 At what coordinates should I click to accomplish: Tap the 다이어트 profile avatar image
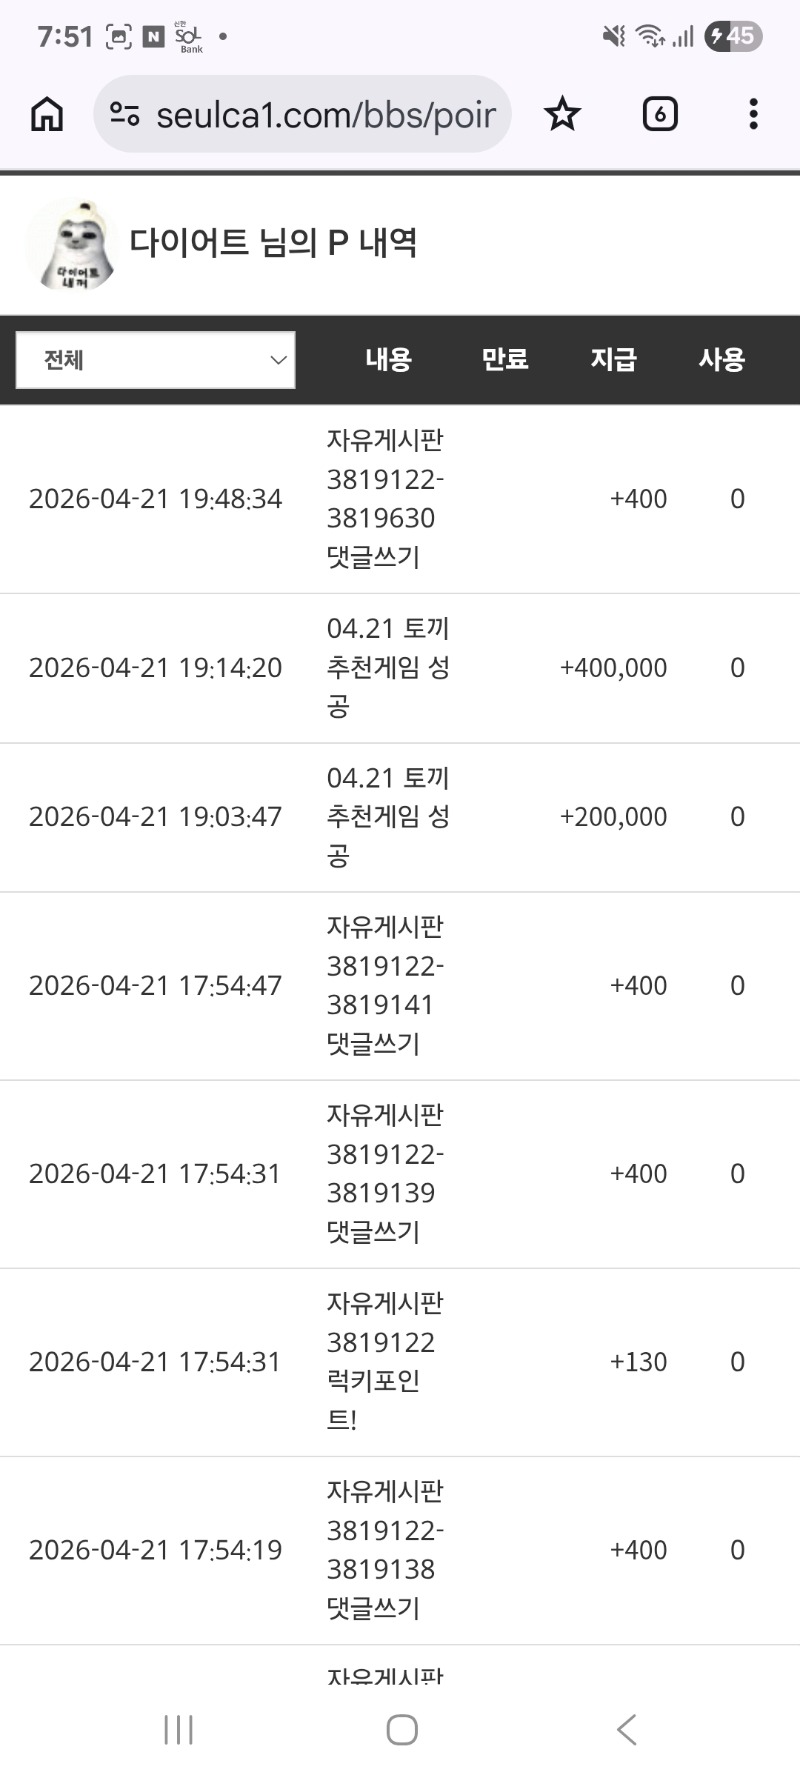point(72,245)
